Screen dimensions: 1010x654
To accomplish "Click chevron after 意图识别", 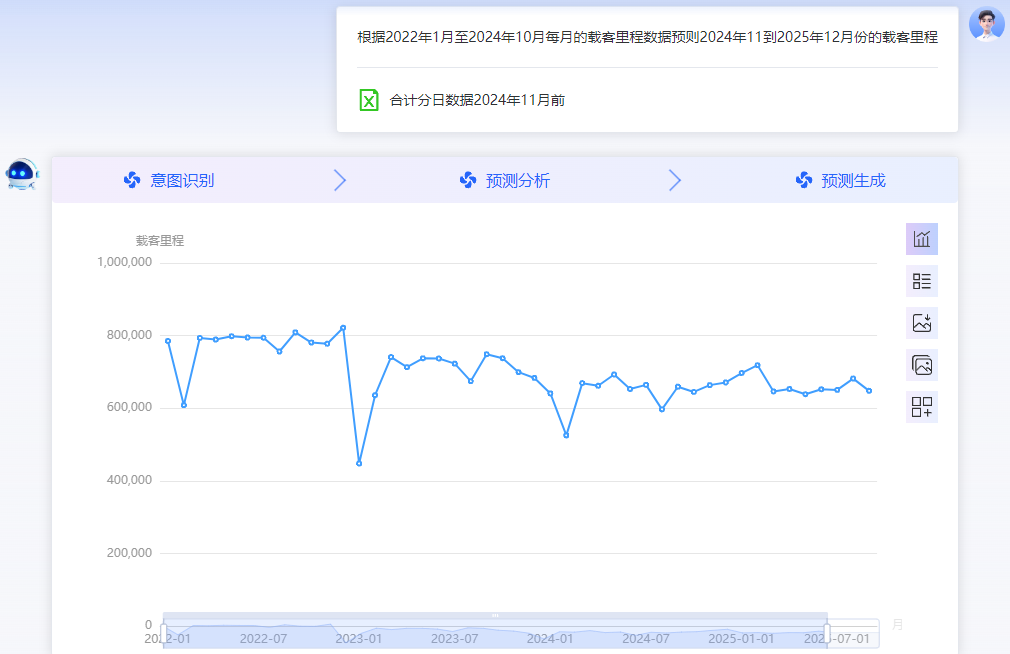I will pyautogui.click(x=340, y=180).
